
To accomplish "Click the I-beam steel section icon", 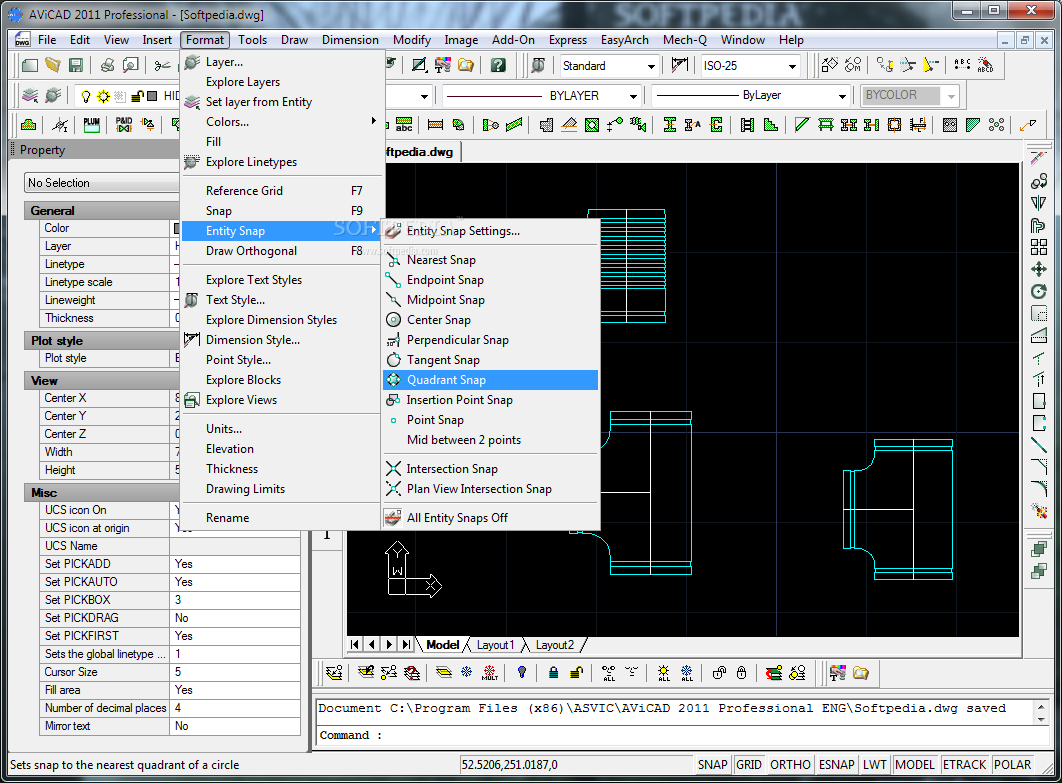I will click(x=670, y=125).
